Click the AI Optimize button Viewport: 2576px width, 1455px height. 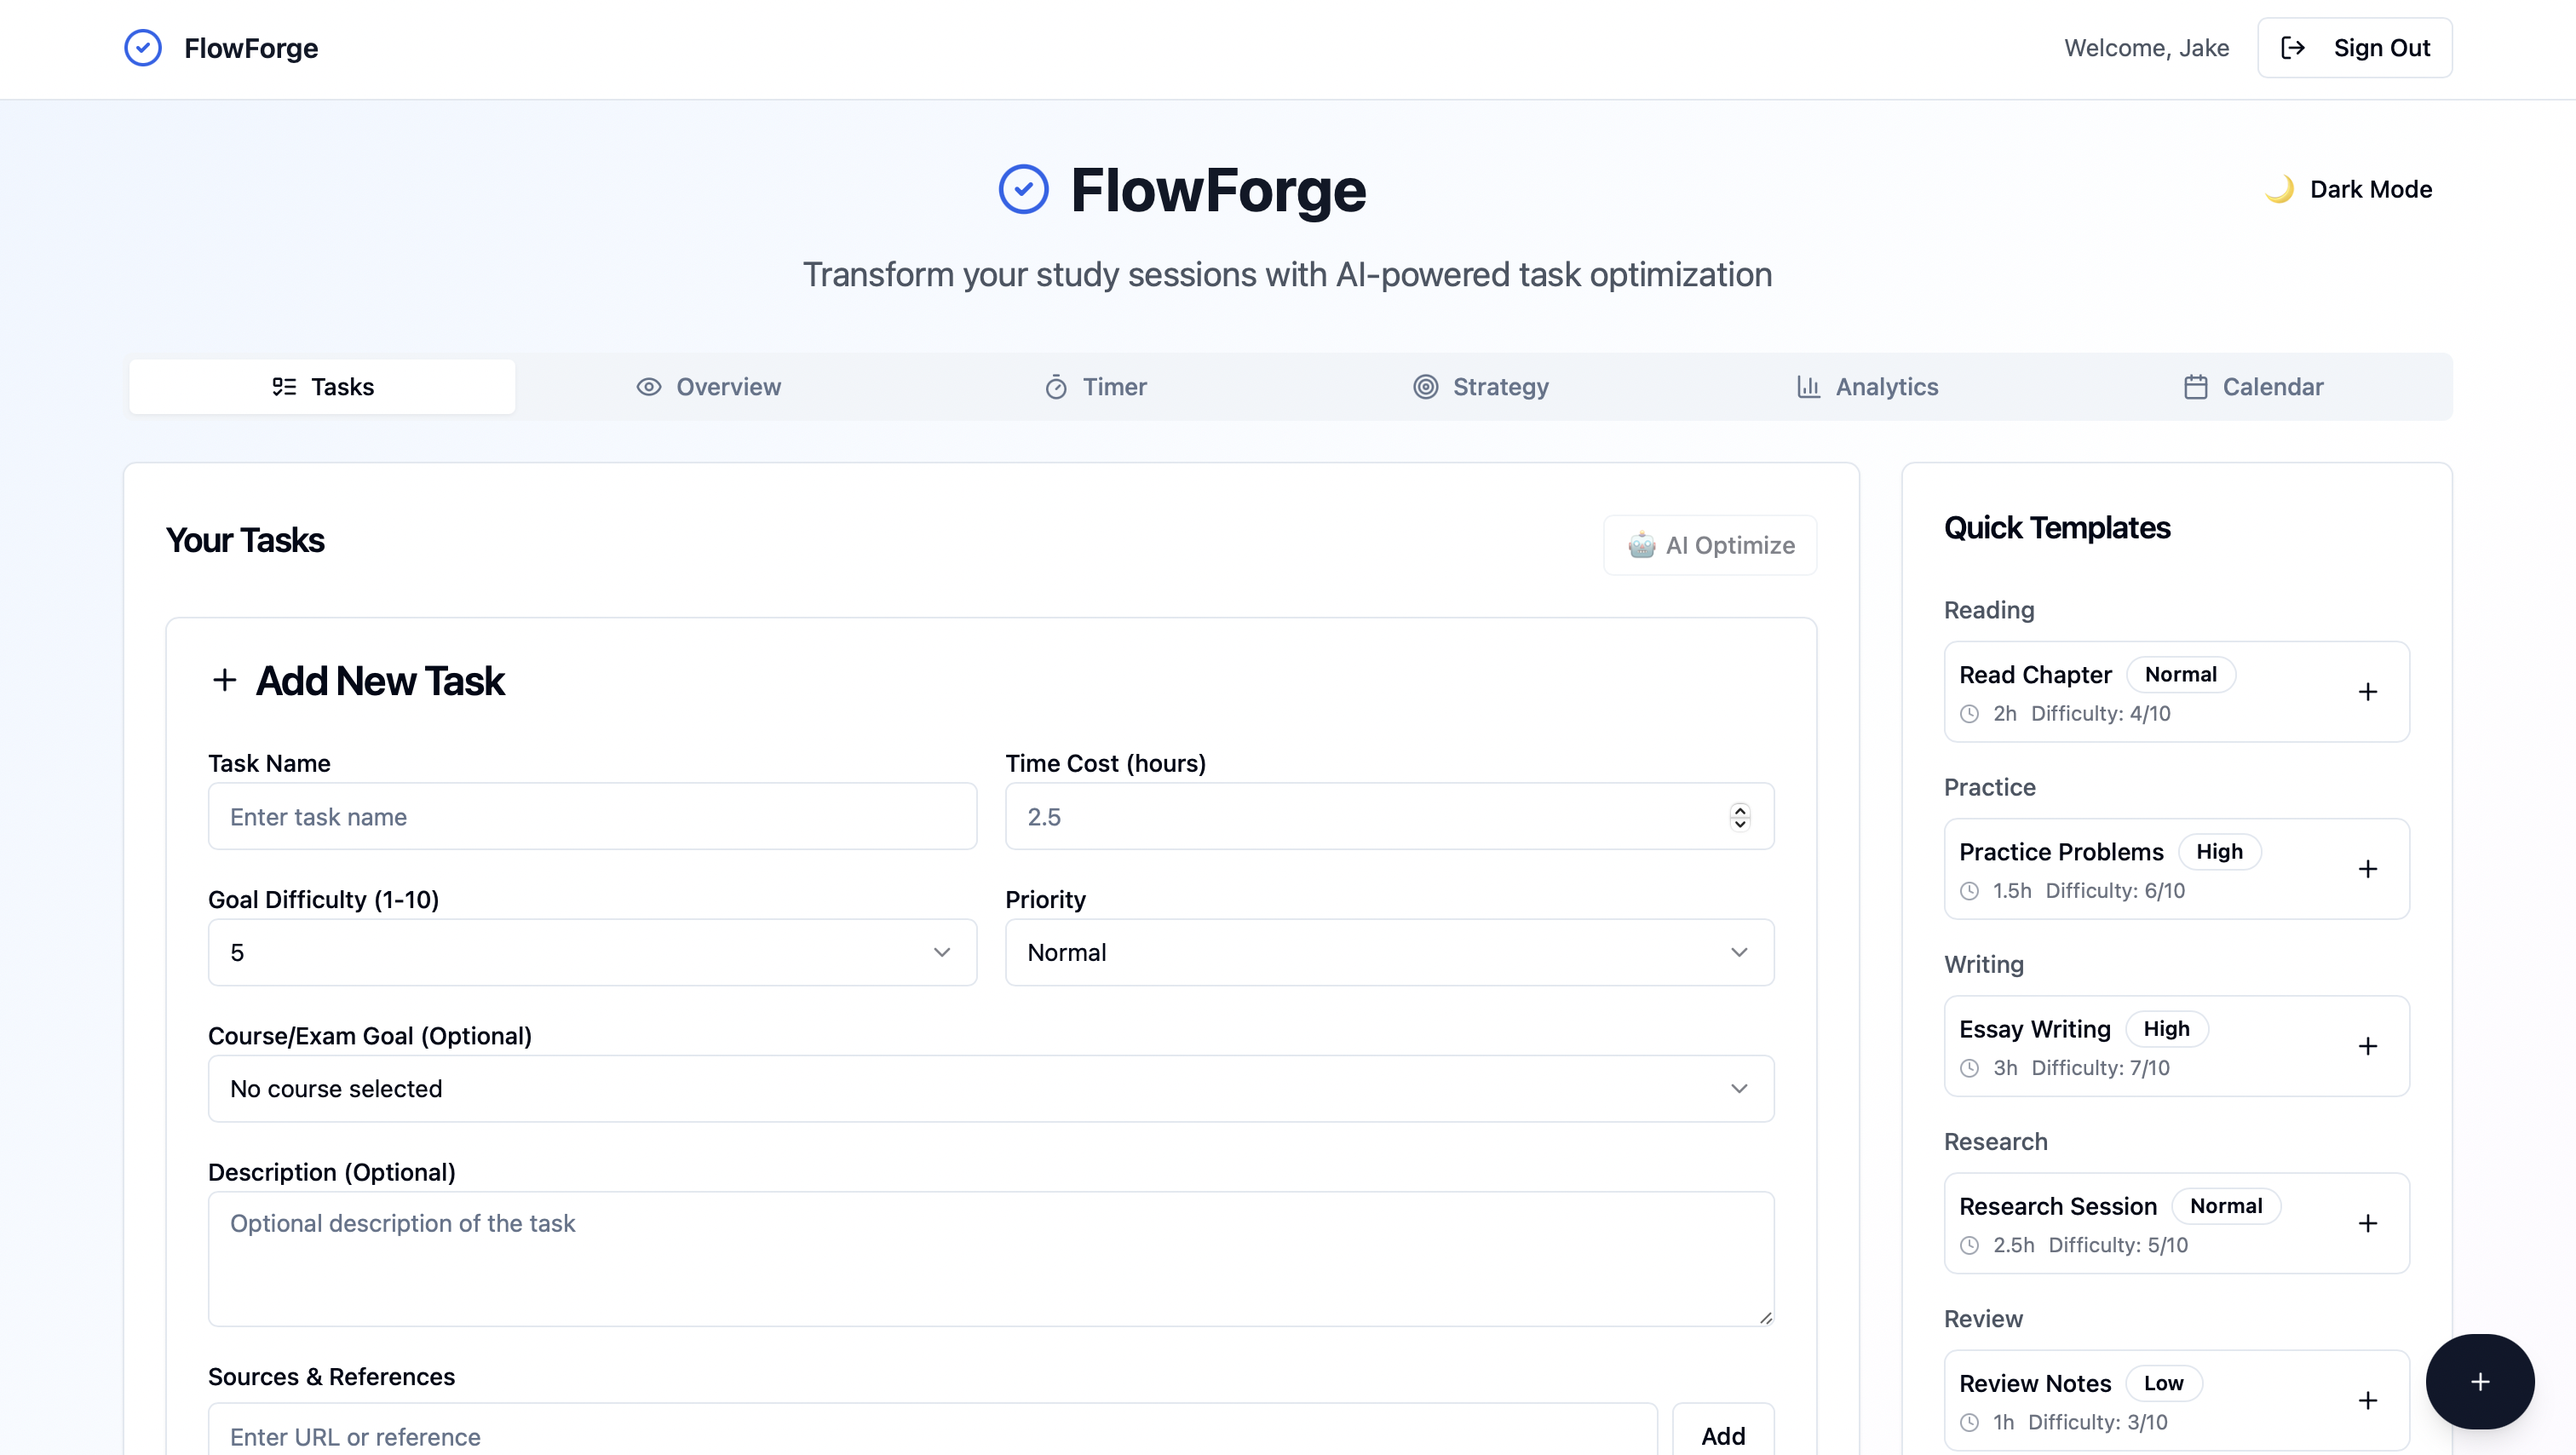click(x=1710, y=545)
